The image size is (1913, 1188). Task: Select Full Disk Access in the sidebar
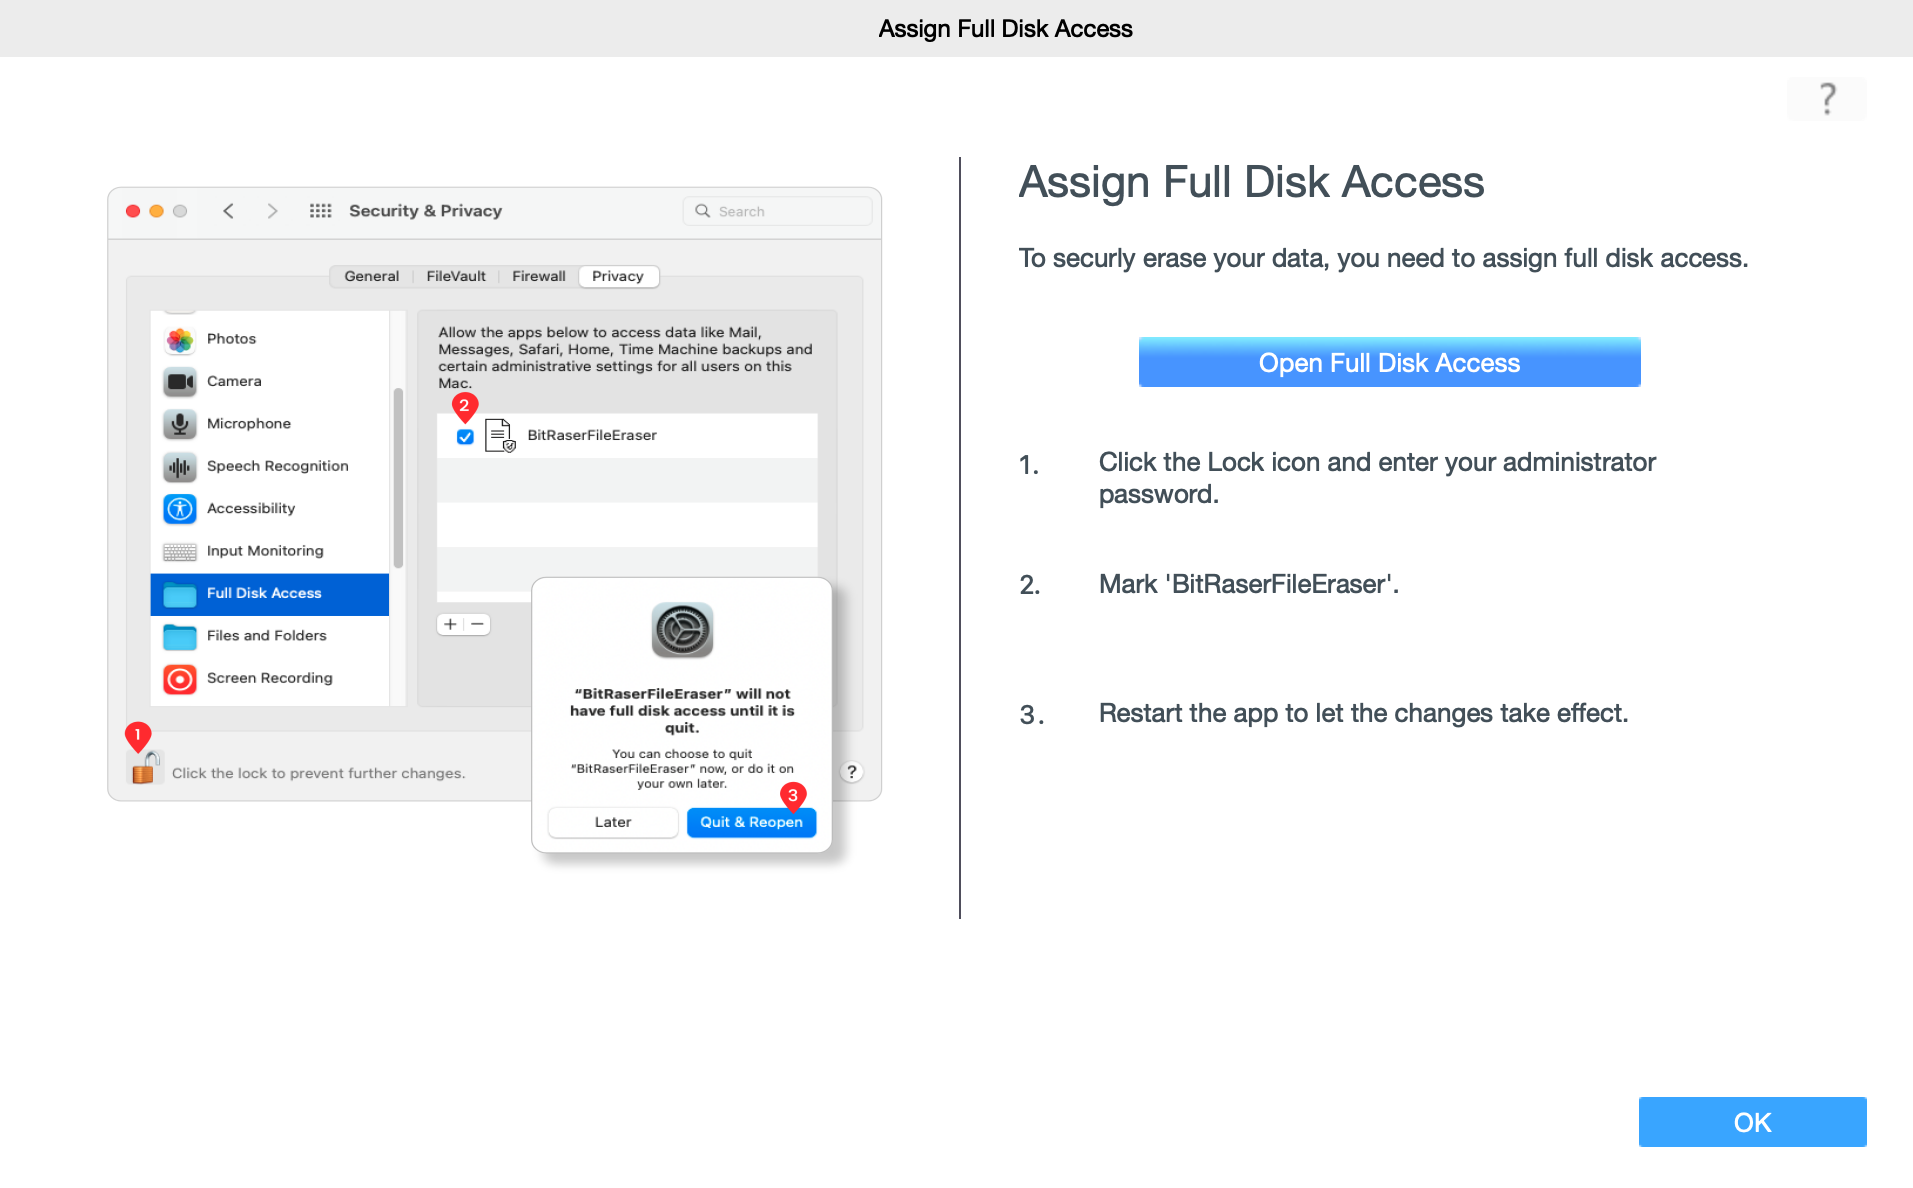coord(270,594)
